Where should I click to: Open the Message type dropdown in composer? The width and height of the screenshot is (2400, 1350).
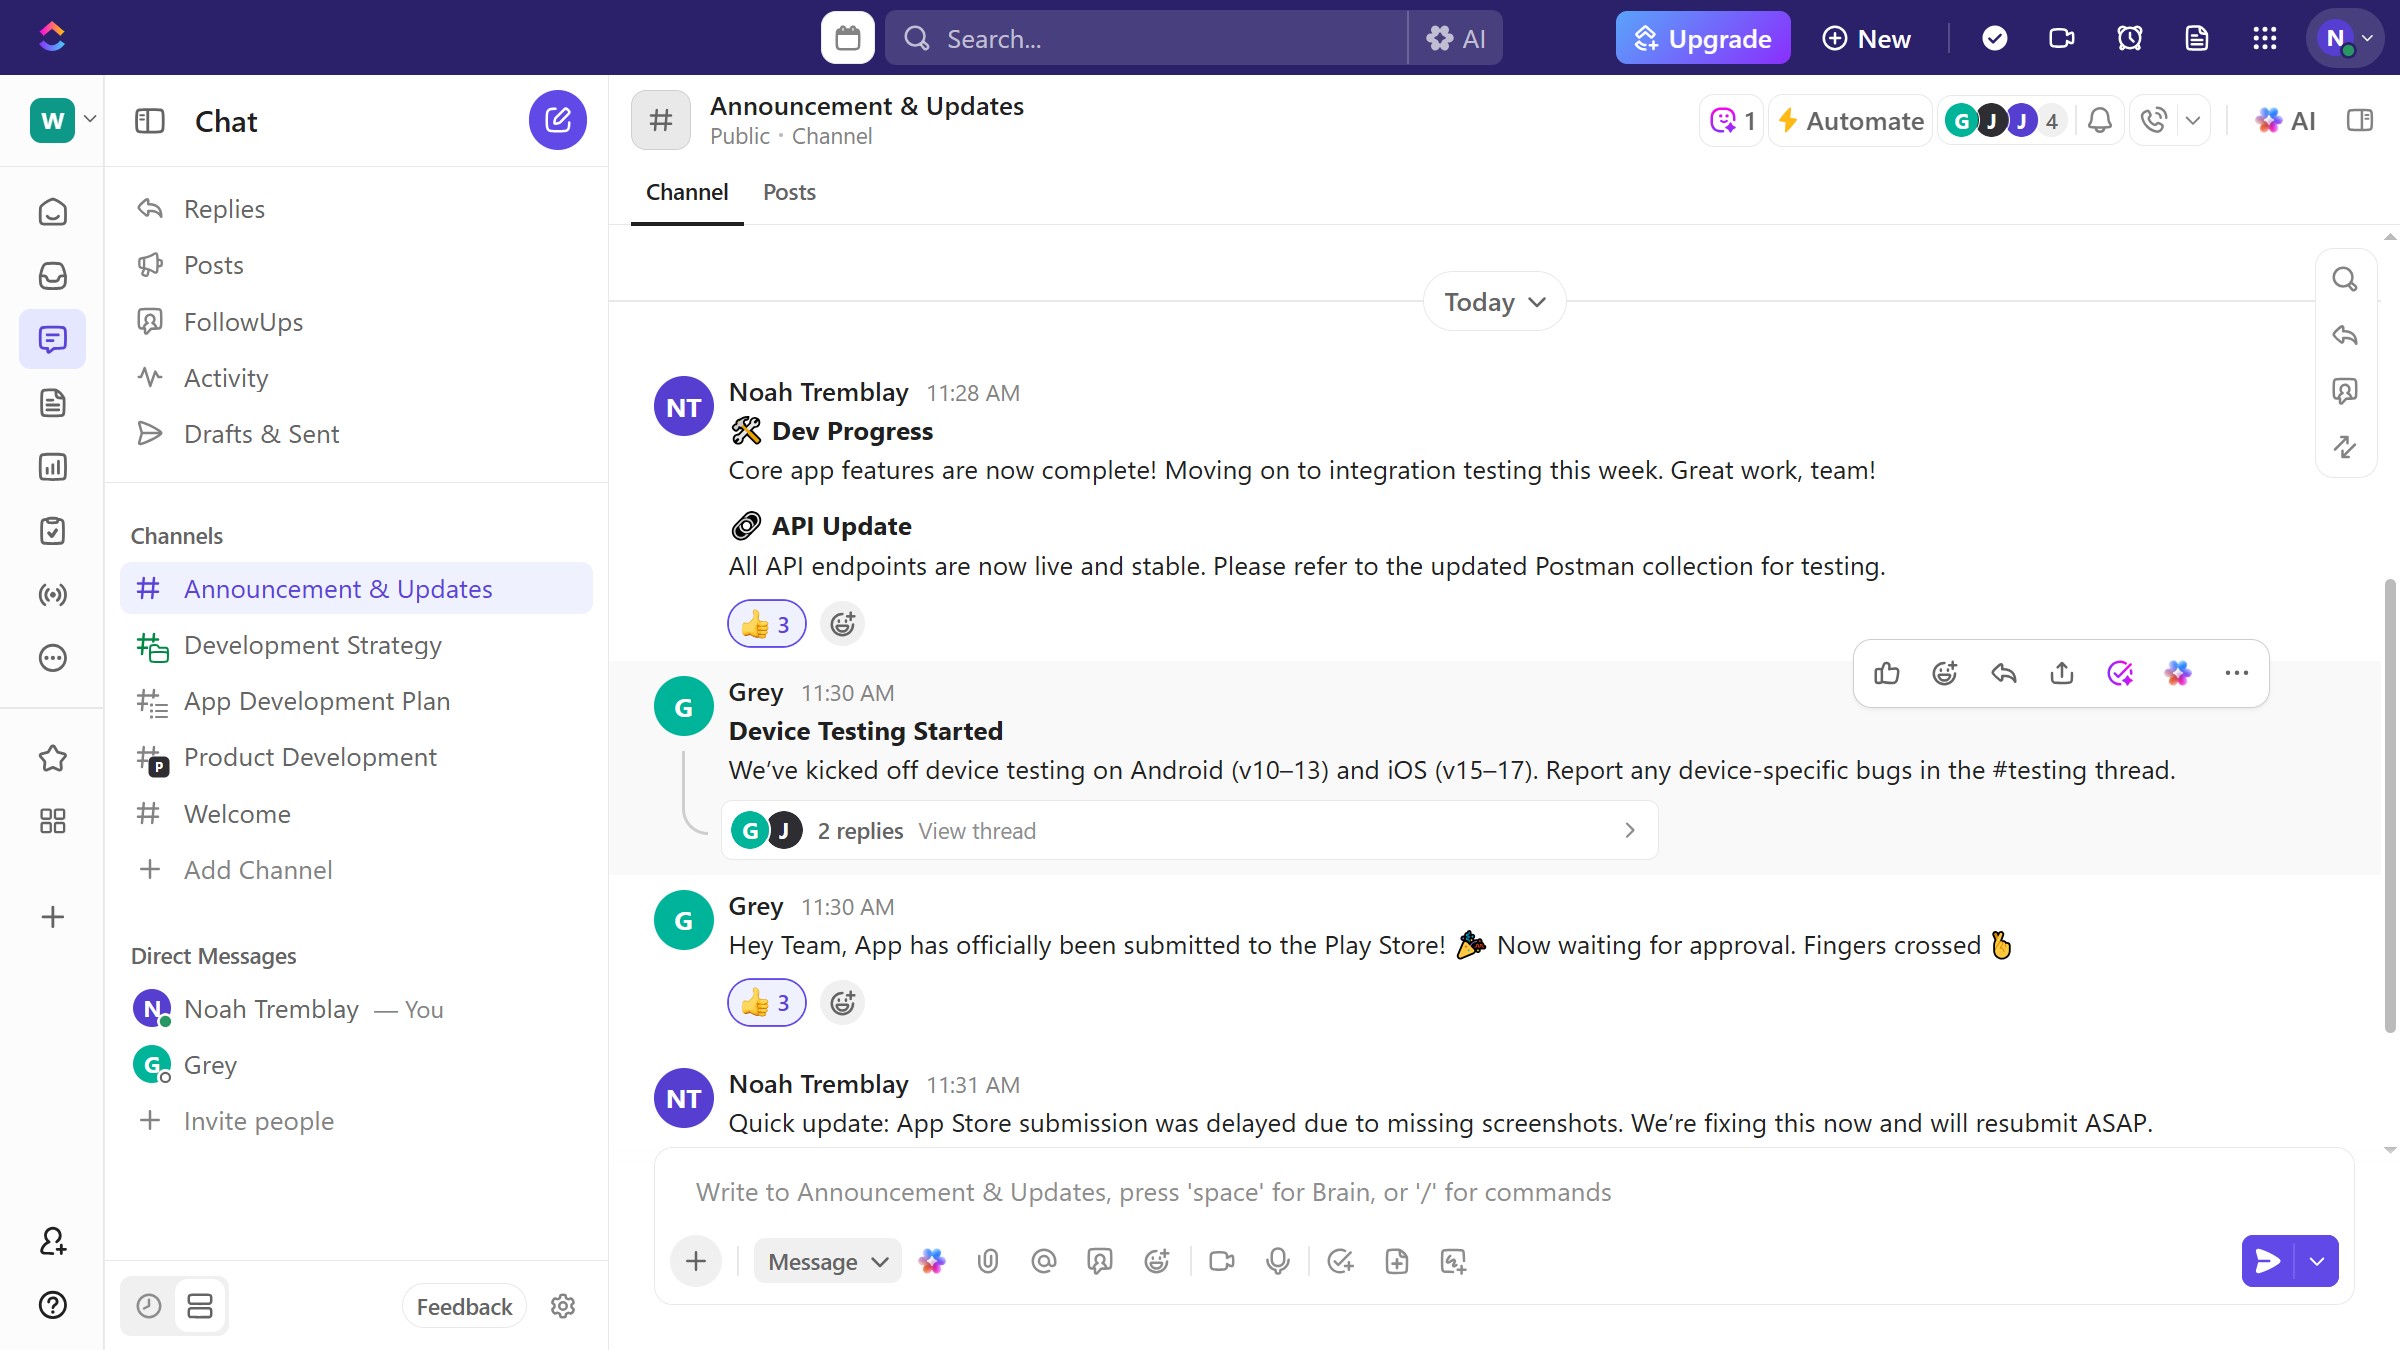827,1261
